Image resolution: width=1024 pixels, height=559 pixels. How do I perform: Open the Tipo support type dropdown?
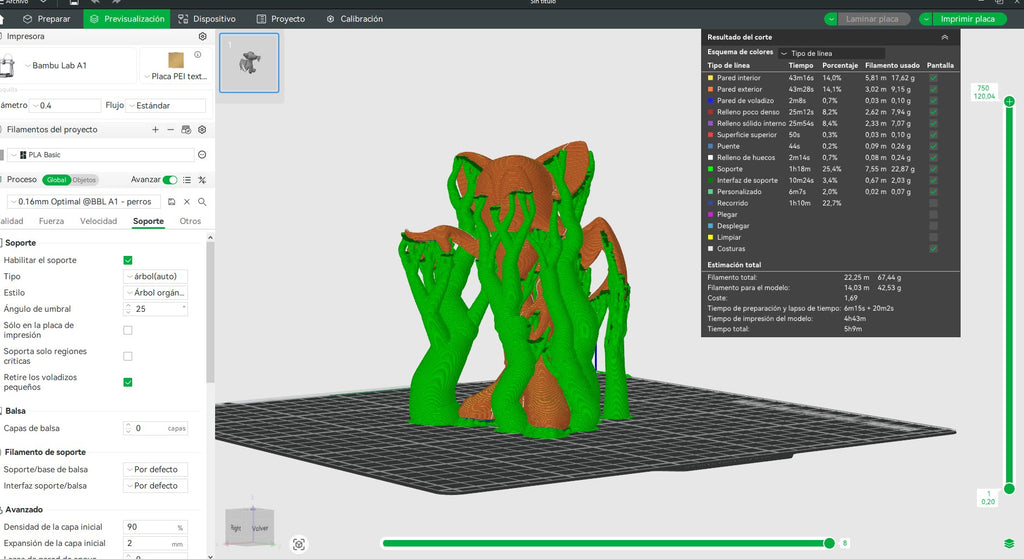point(155,276)
